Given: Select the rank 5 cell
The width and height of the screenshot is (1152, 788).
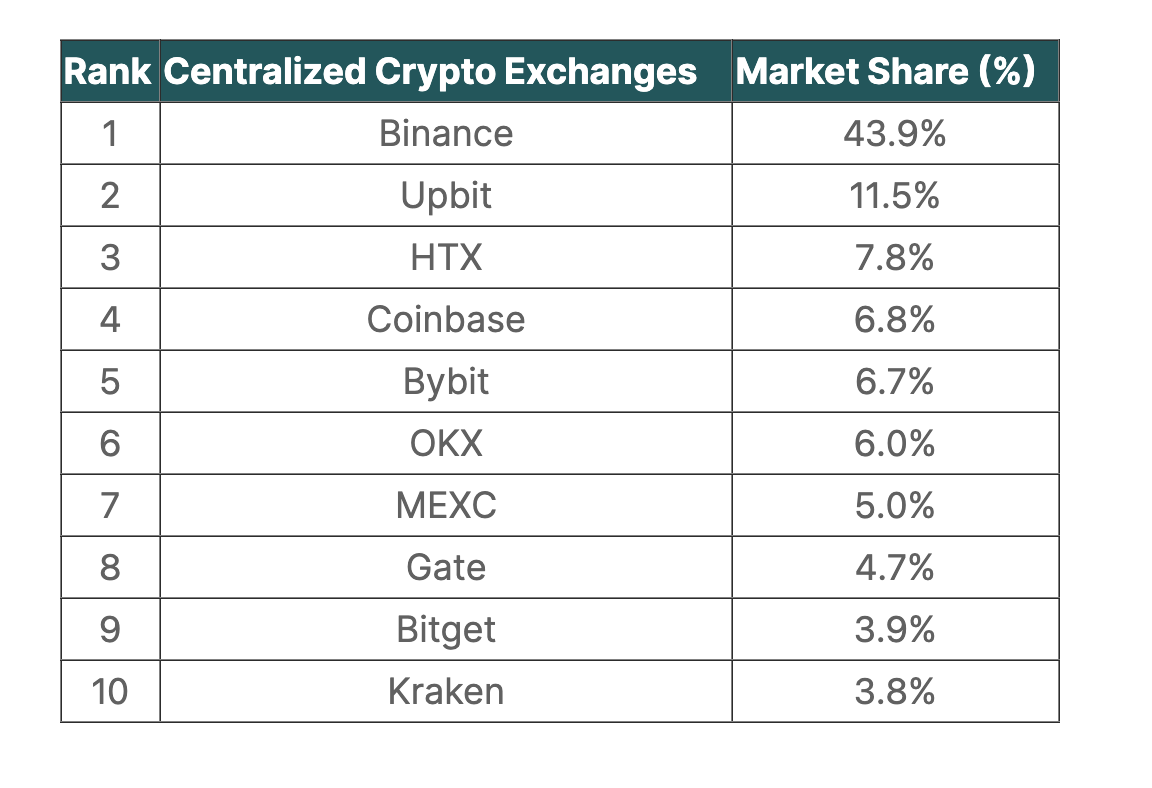Looking at the screenshot, I should (110, 382).
